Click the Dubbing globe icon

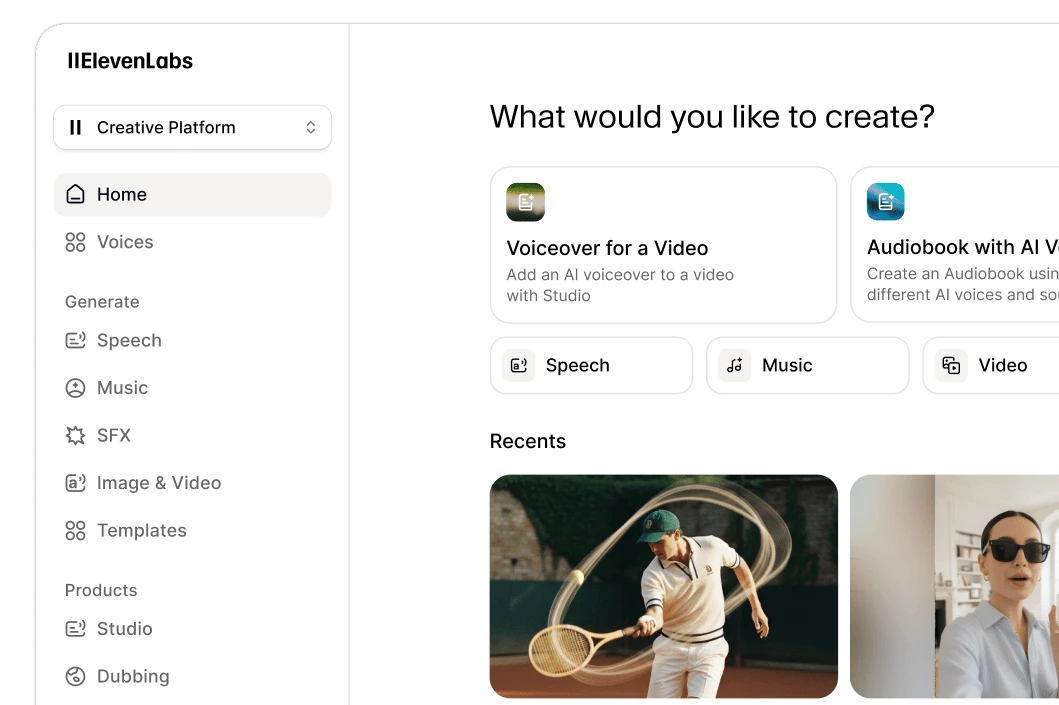[x=75, y=676]
